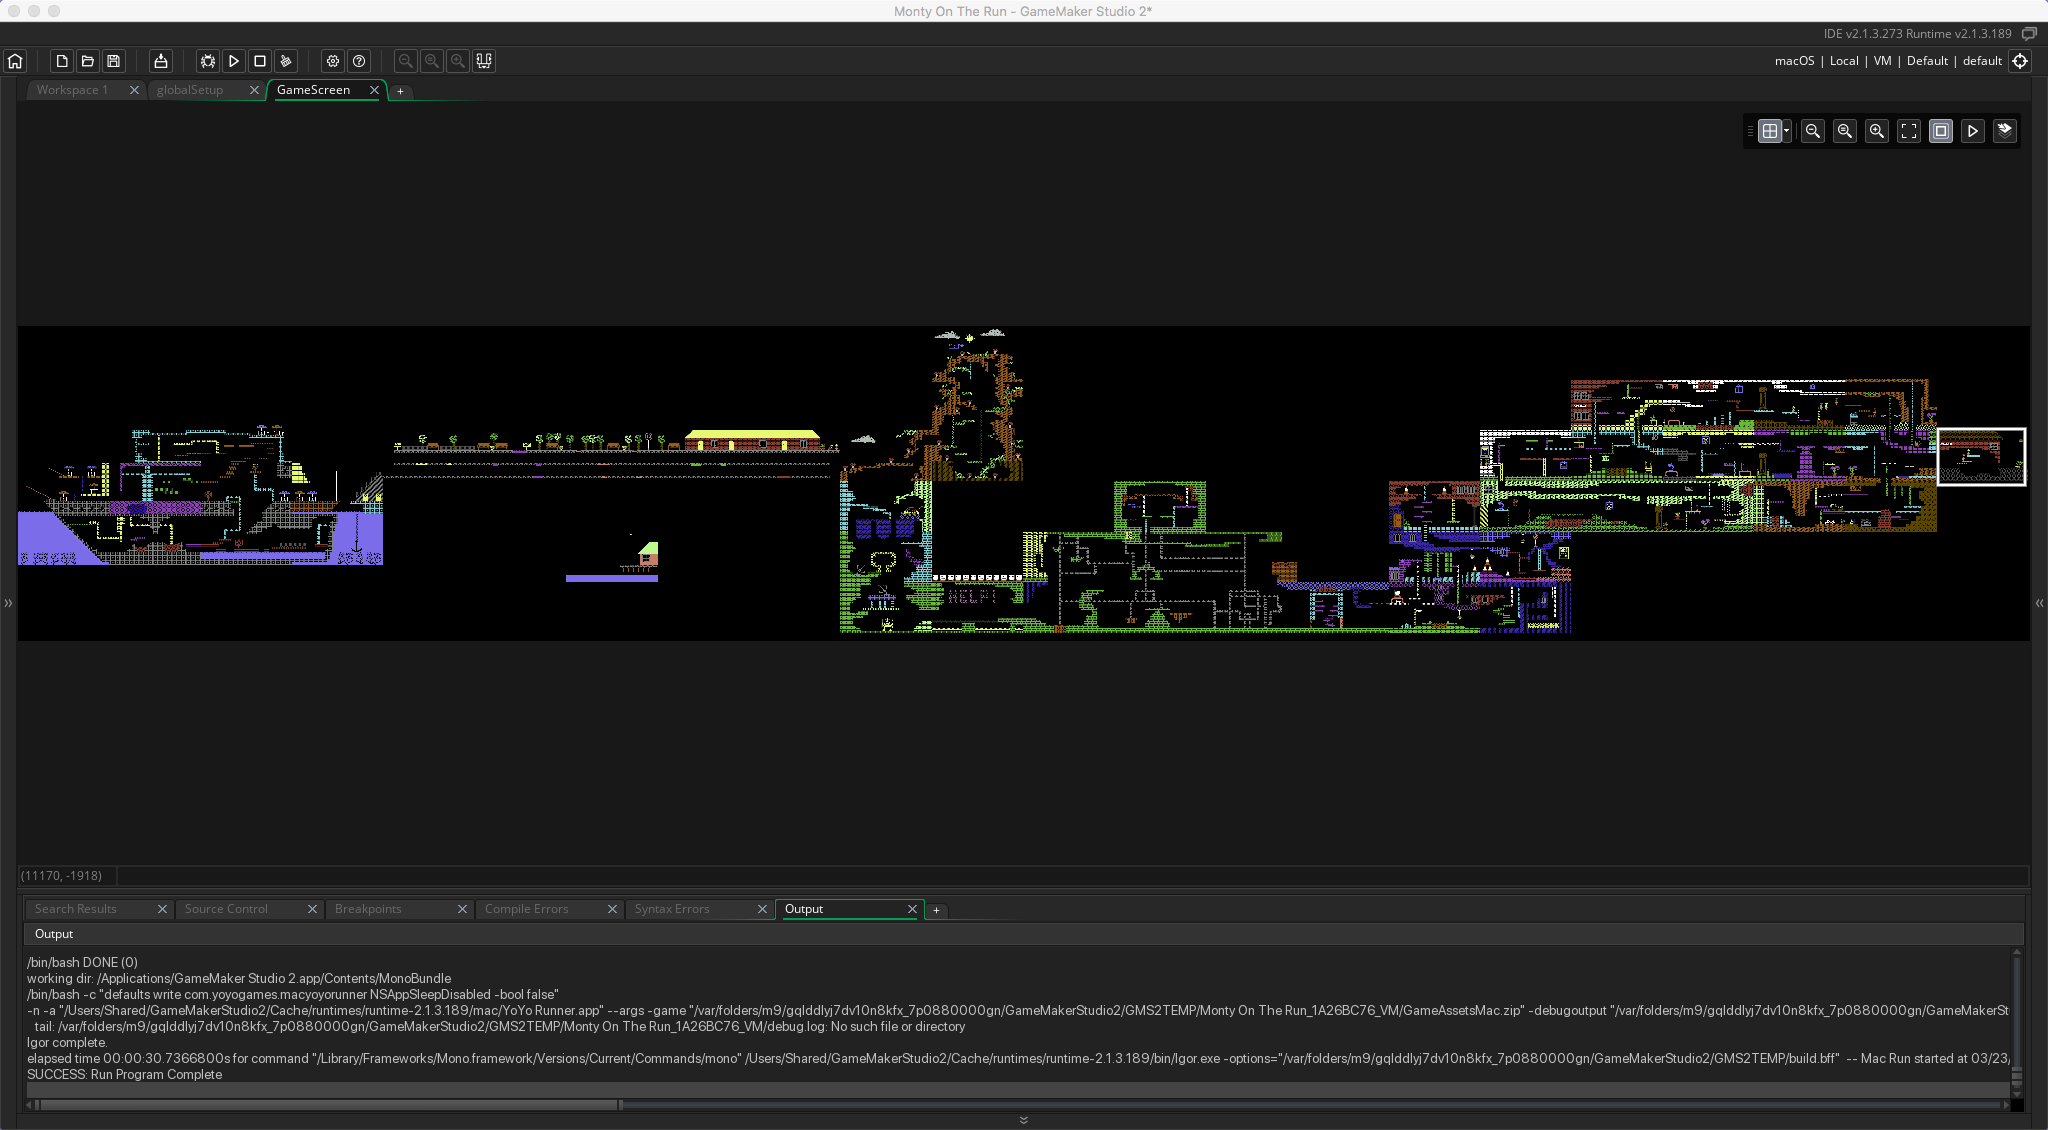The height and width of the screenshot is (1130, 2048).
Task: Click the Output panel header label
Action: point(54,934)
